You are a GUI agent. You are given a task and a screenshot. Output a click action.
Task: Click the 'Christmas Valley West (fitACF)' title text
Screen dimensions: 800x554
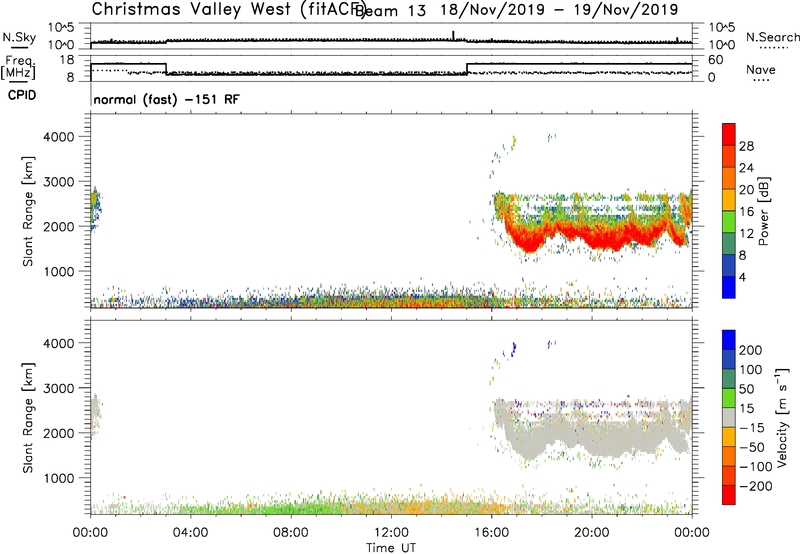pyautogui.click(x=229, y=10)
